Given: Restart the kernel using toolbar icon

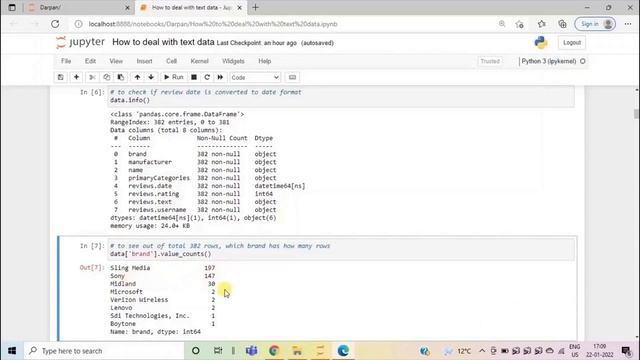Looking at the screenshot, I should (x=207, y=77).
